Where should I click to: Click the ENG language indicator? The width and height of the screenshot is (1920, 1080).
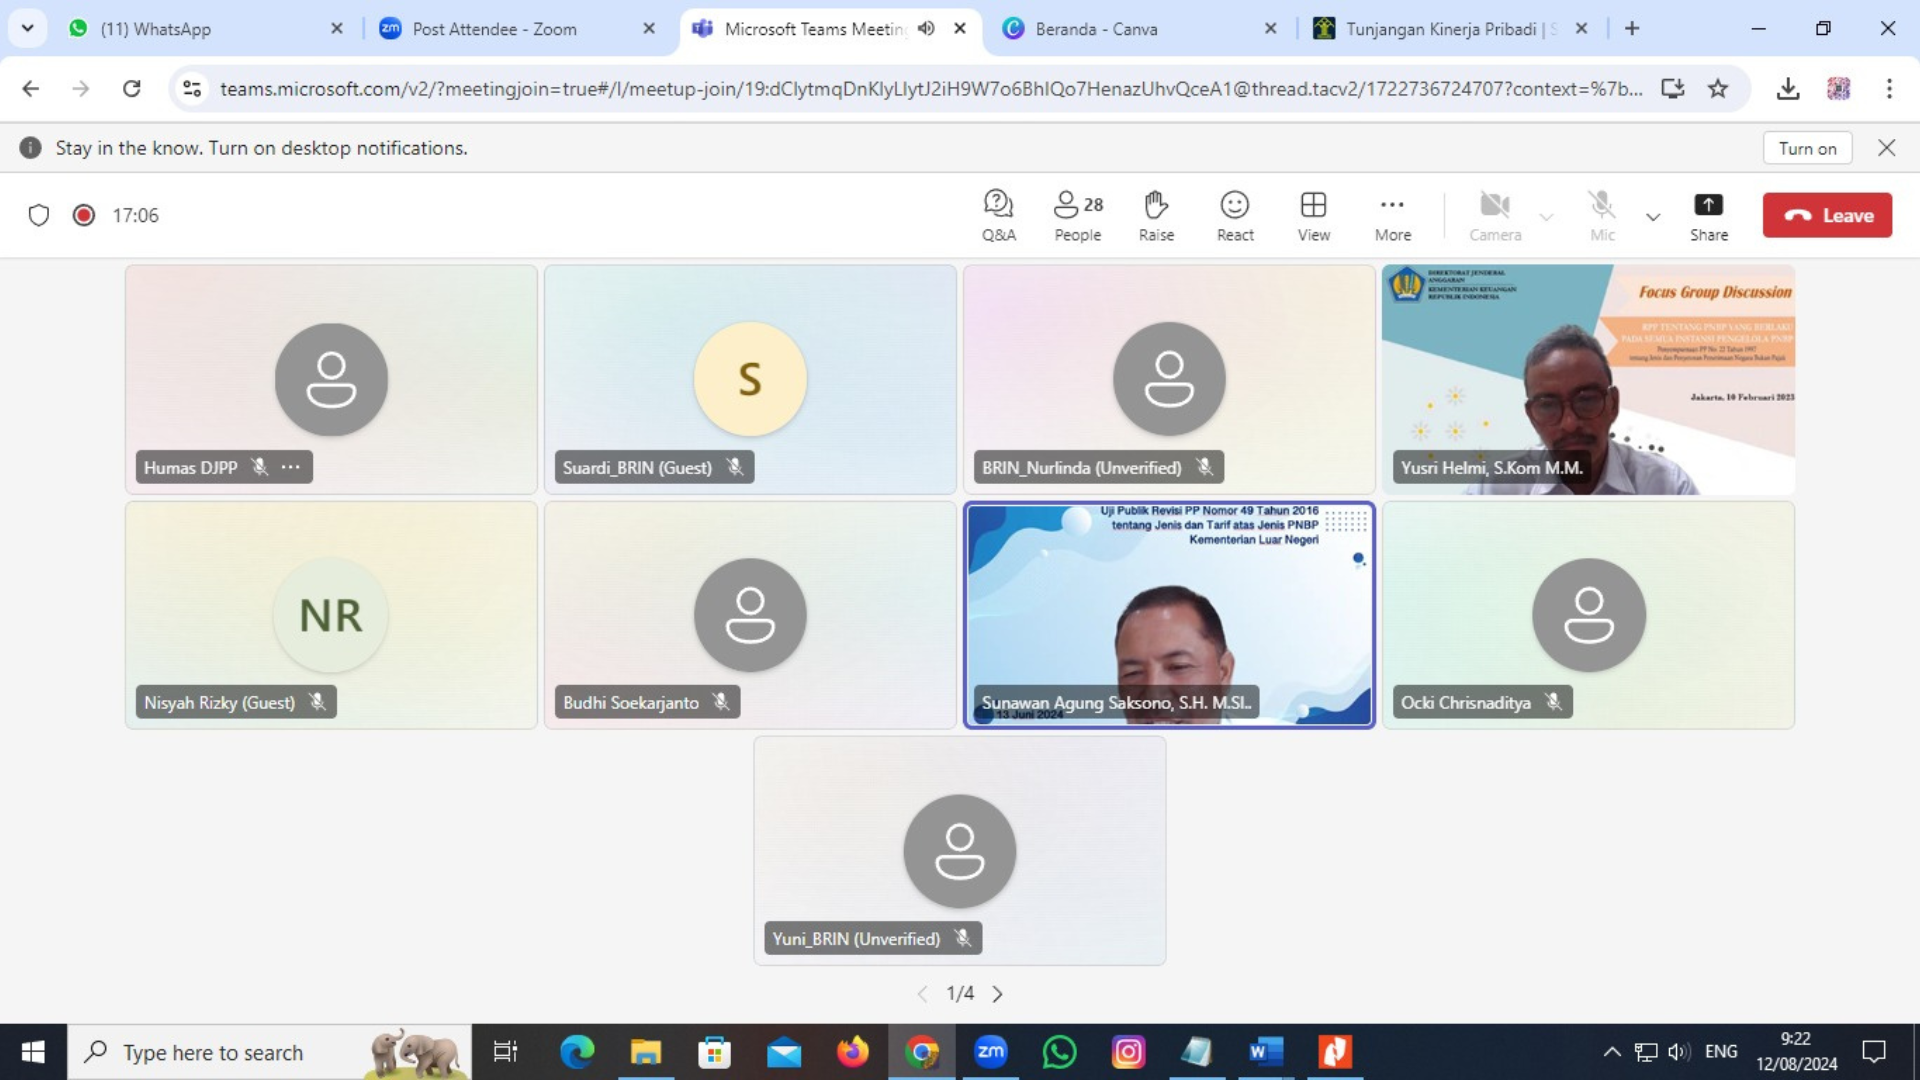click(x=1721, y=1052)
